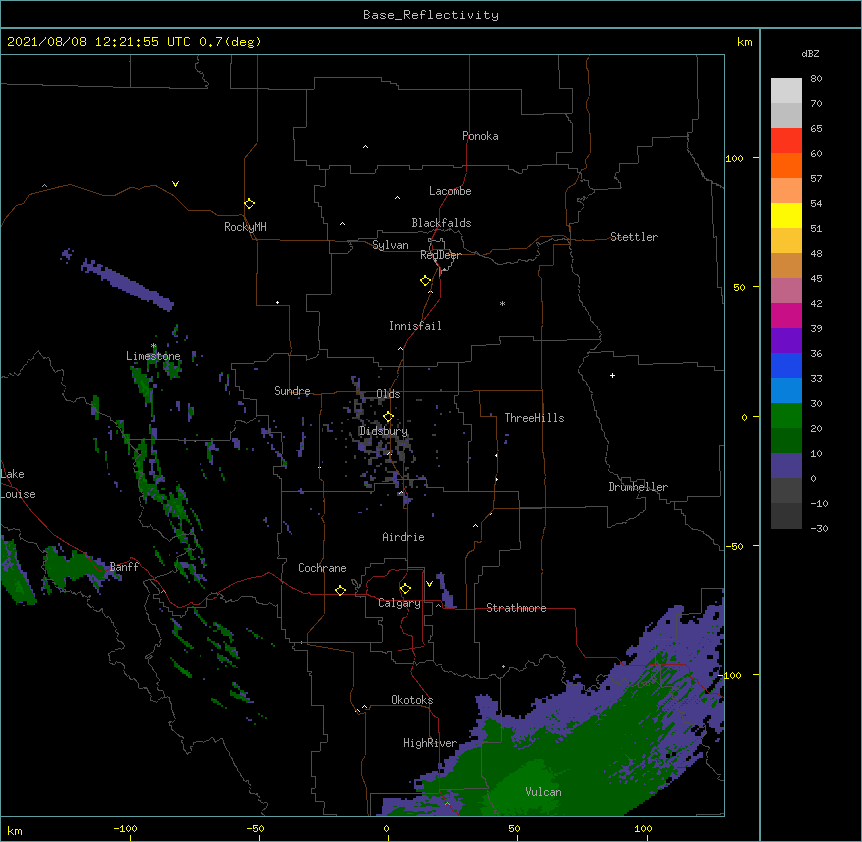Screen dimensions: 862x842
Task: Click the yellow V marker northwest of RockyMH
Action: coord(175,184)
